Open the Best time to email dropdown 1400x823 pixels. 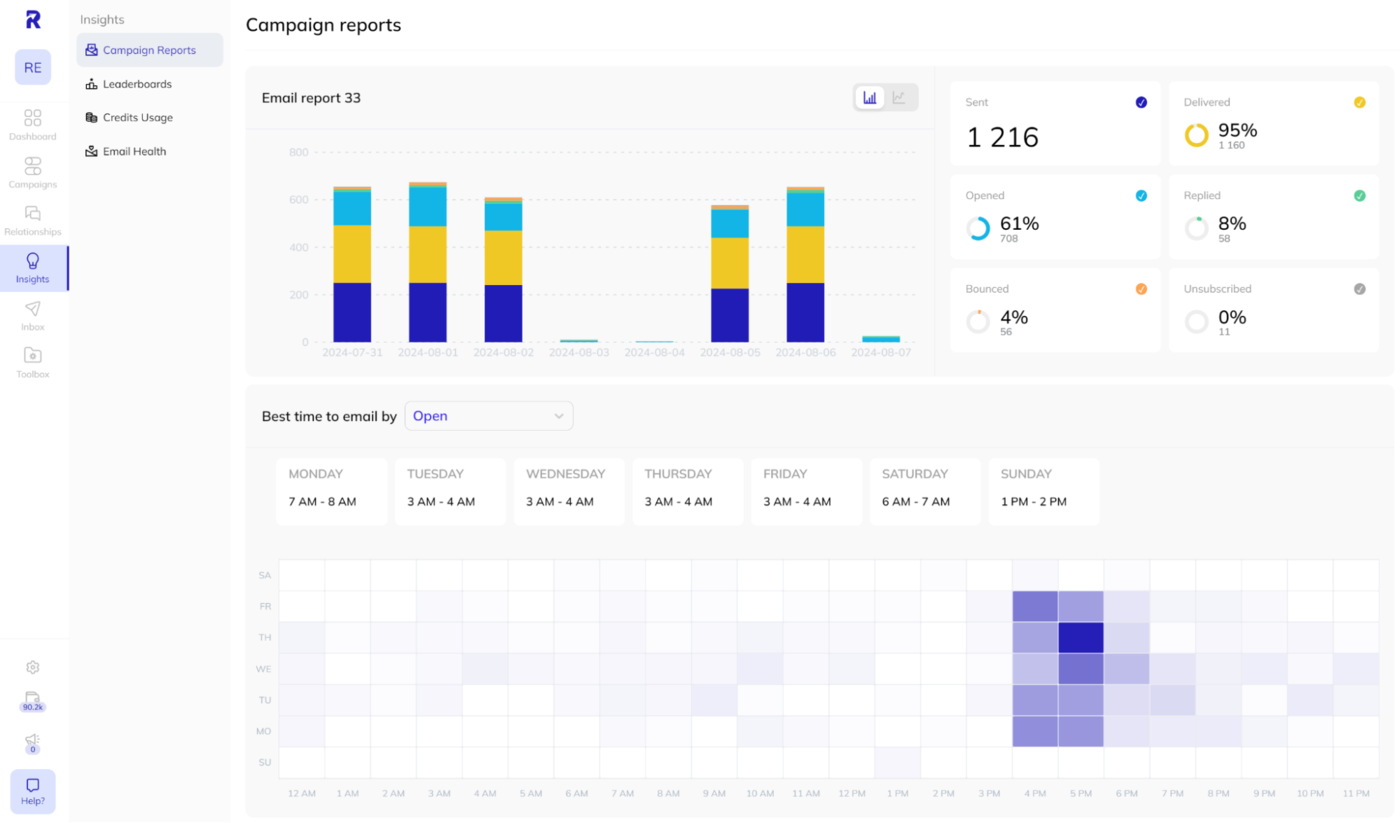point(489,416)
